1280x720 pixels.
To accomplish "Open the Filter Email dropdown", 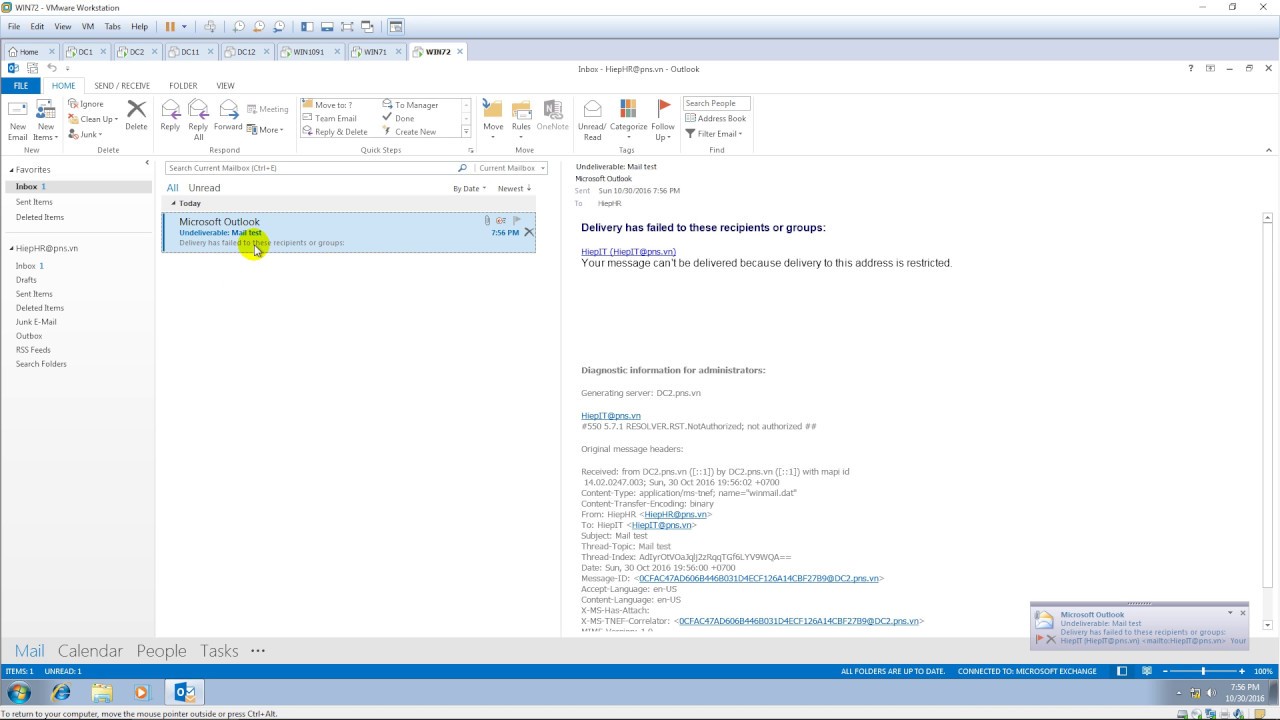I will 713,133.
